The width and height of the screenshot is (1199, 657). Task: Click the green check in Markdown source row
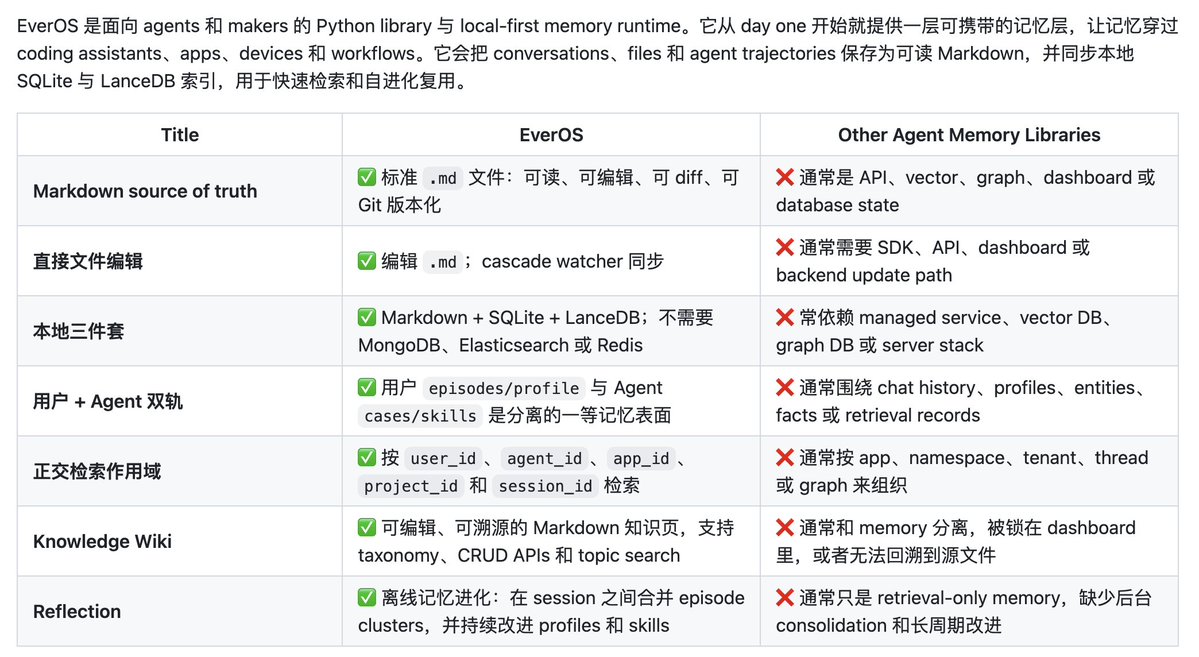pyautogui.click(x=367, y=177)
